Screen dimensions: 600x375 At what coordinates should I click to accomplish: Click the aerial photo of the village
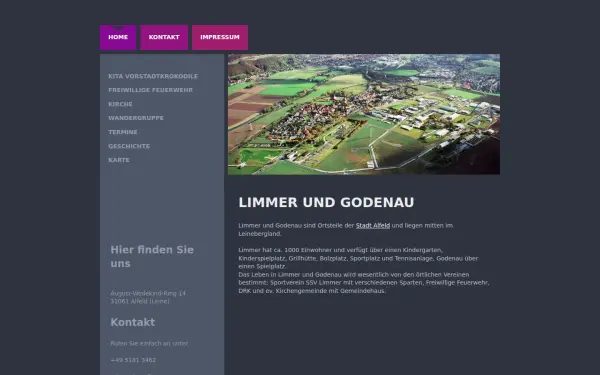[x=364, y=114]
